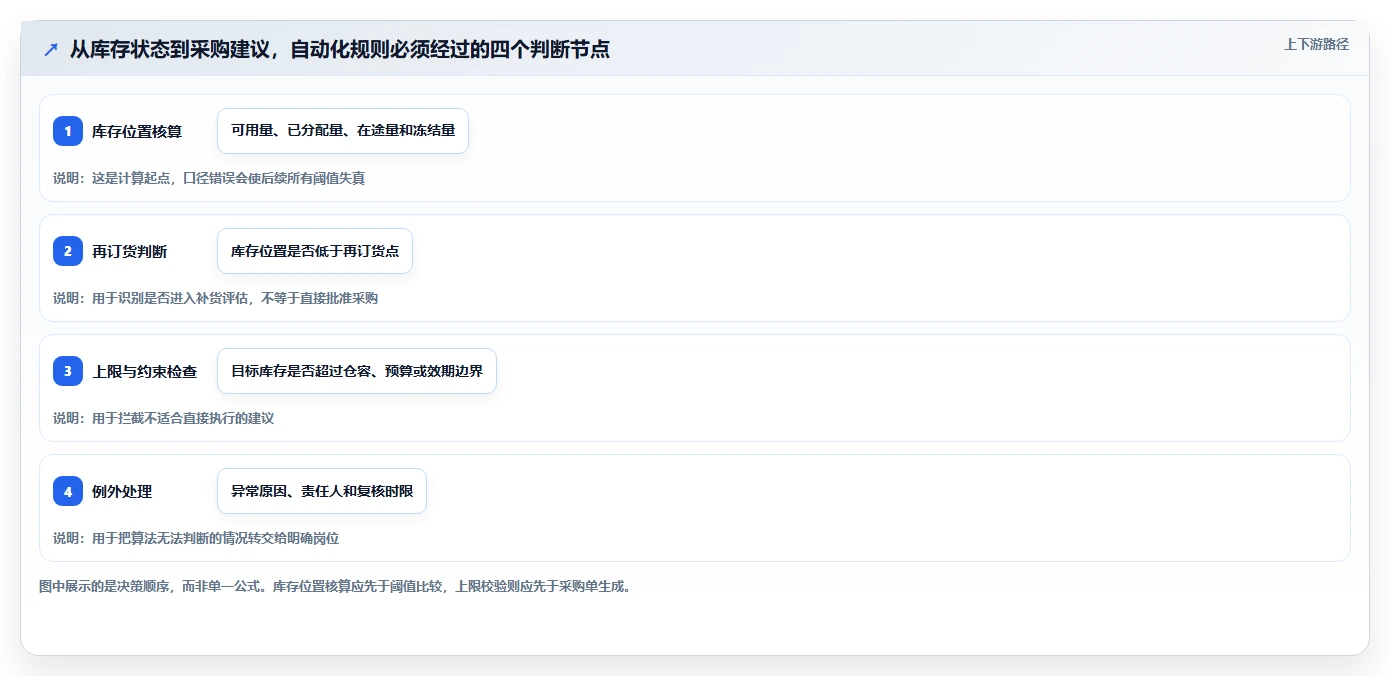This screenshot has width=1390, height=676.
Task: Click the step 3 number badge
Action: pos(68,371)
